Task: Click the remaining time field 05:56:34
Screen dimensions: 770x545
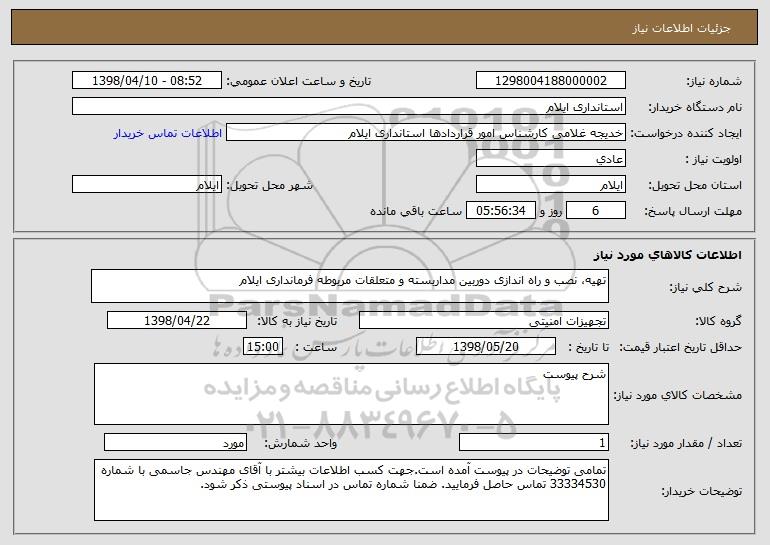Action: 500,211
